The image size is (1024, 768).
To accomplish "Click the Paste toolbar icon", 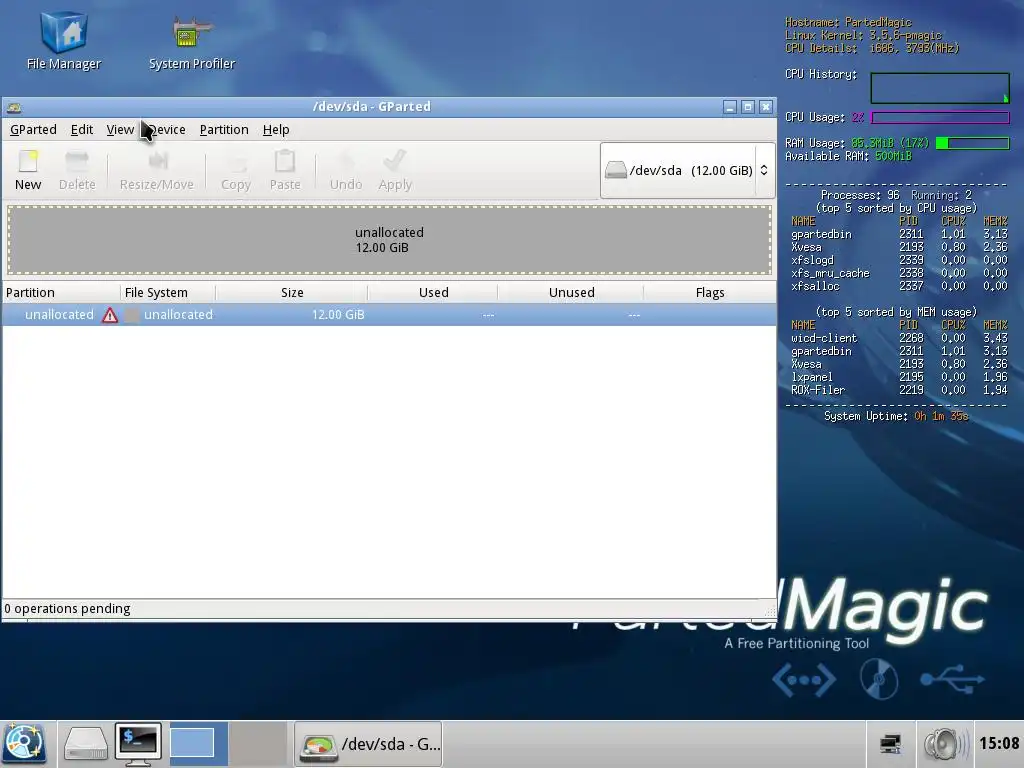I will point(285,170).
